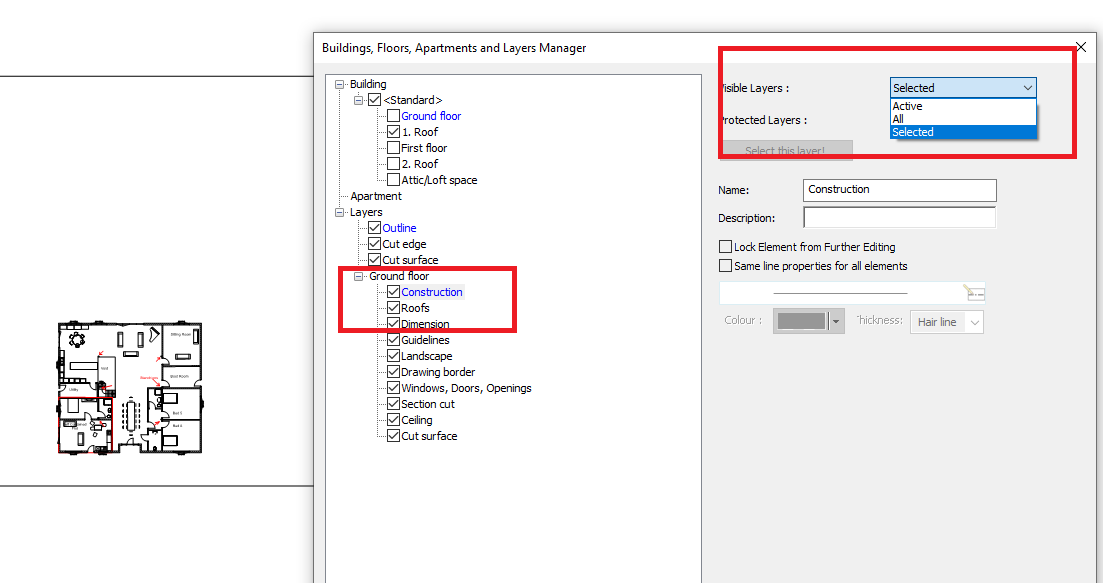The width and height of the screenshot is (1103, 583).
Task: Select the Attic/Loft space floor name
Action: click(439, 180)
